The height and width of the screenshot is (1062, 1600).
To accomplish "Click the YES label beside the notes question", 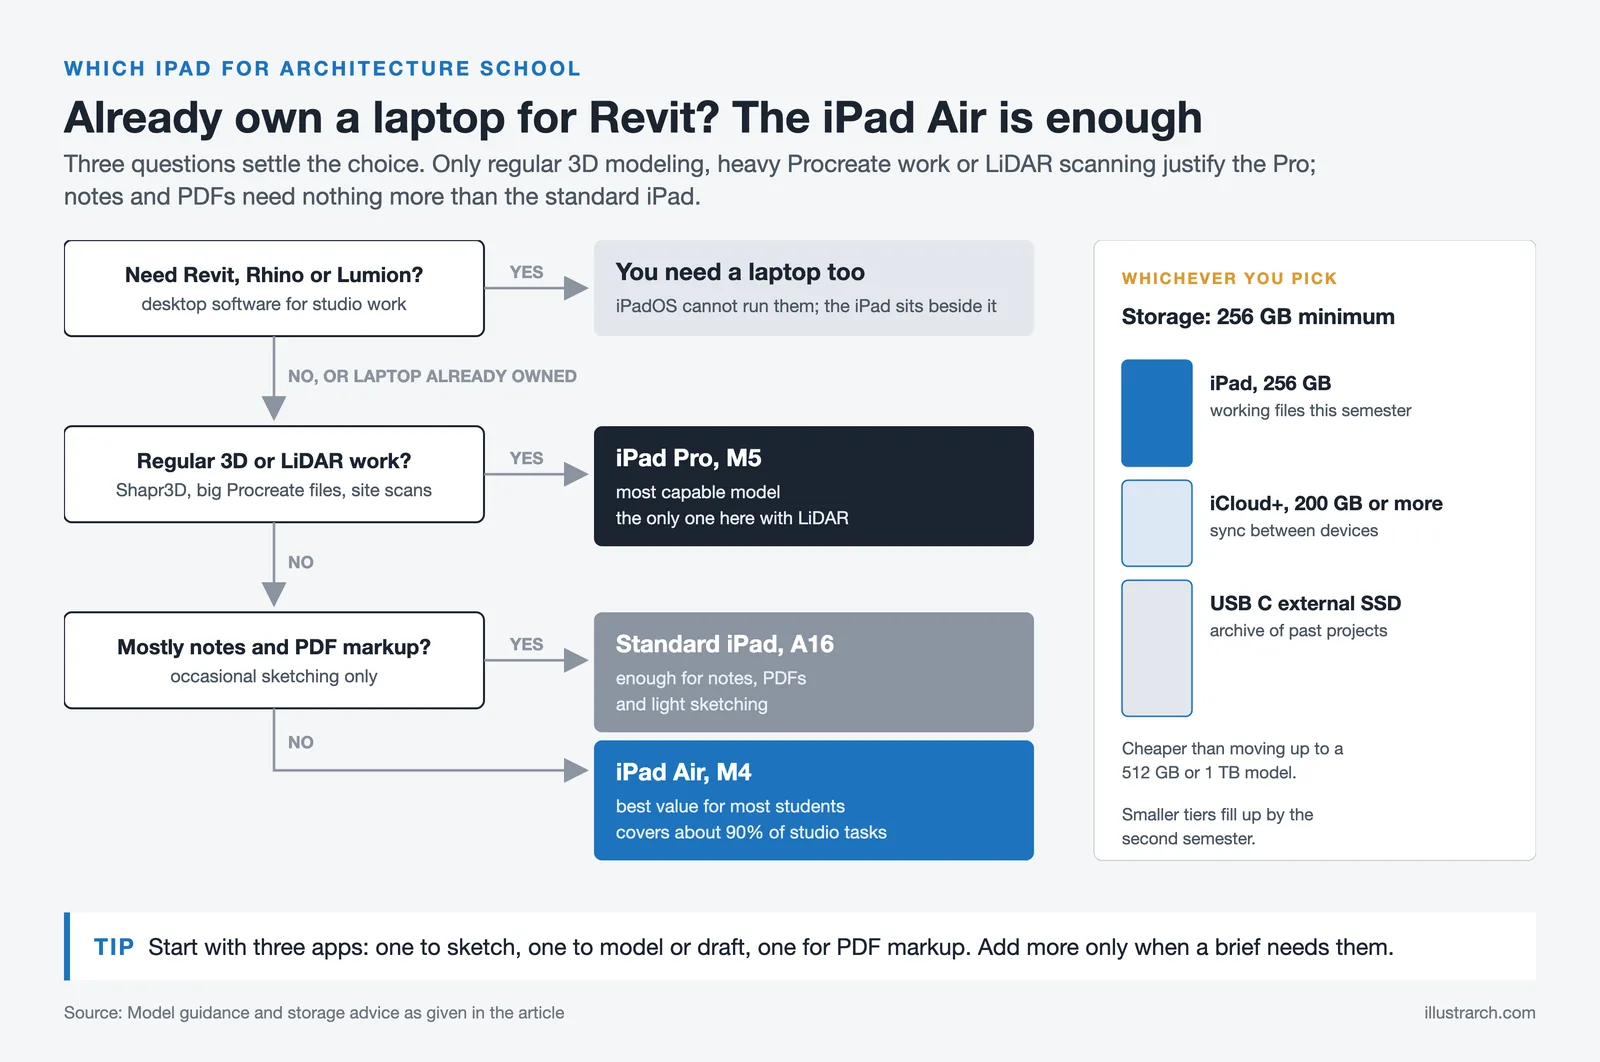I will [526, 644].
